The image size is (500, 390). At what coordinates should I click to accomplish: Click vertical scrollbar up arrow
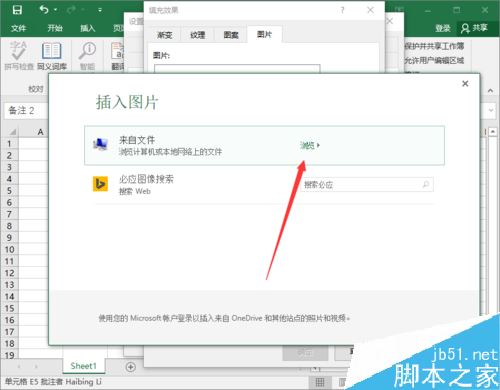click(493, 132)
